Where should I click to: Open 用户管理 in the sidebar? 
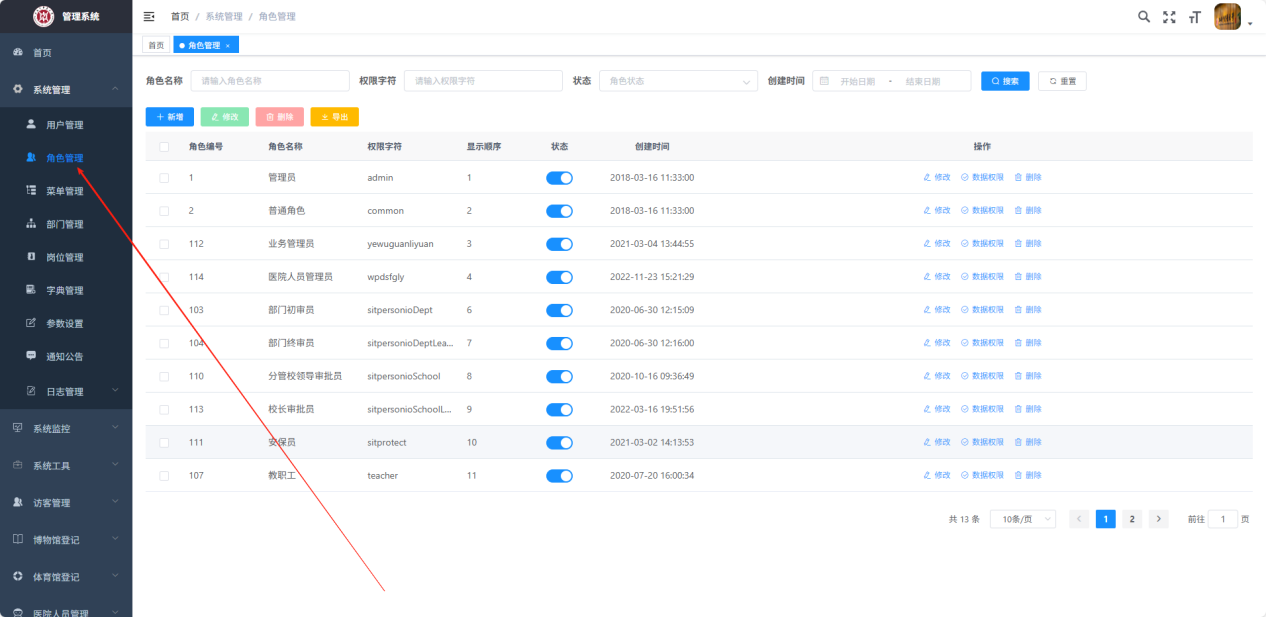(65, 125)
